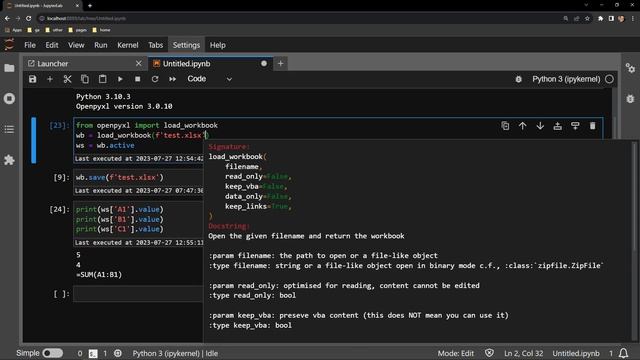Save the notebook with the disk icon

(32, 79)
